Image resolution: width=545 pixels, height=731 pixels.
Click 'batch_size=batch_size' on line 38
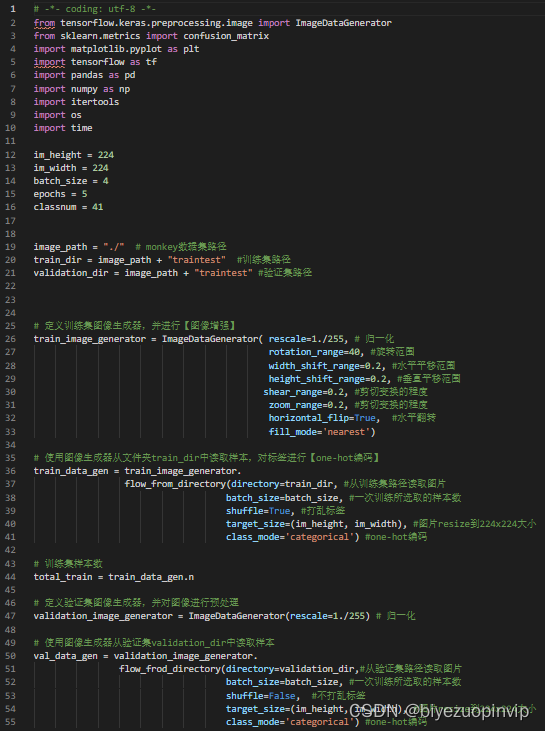tap(282, 498)
